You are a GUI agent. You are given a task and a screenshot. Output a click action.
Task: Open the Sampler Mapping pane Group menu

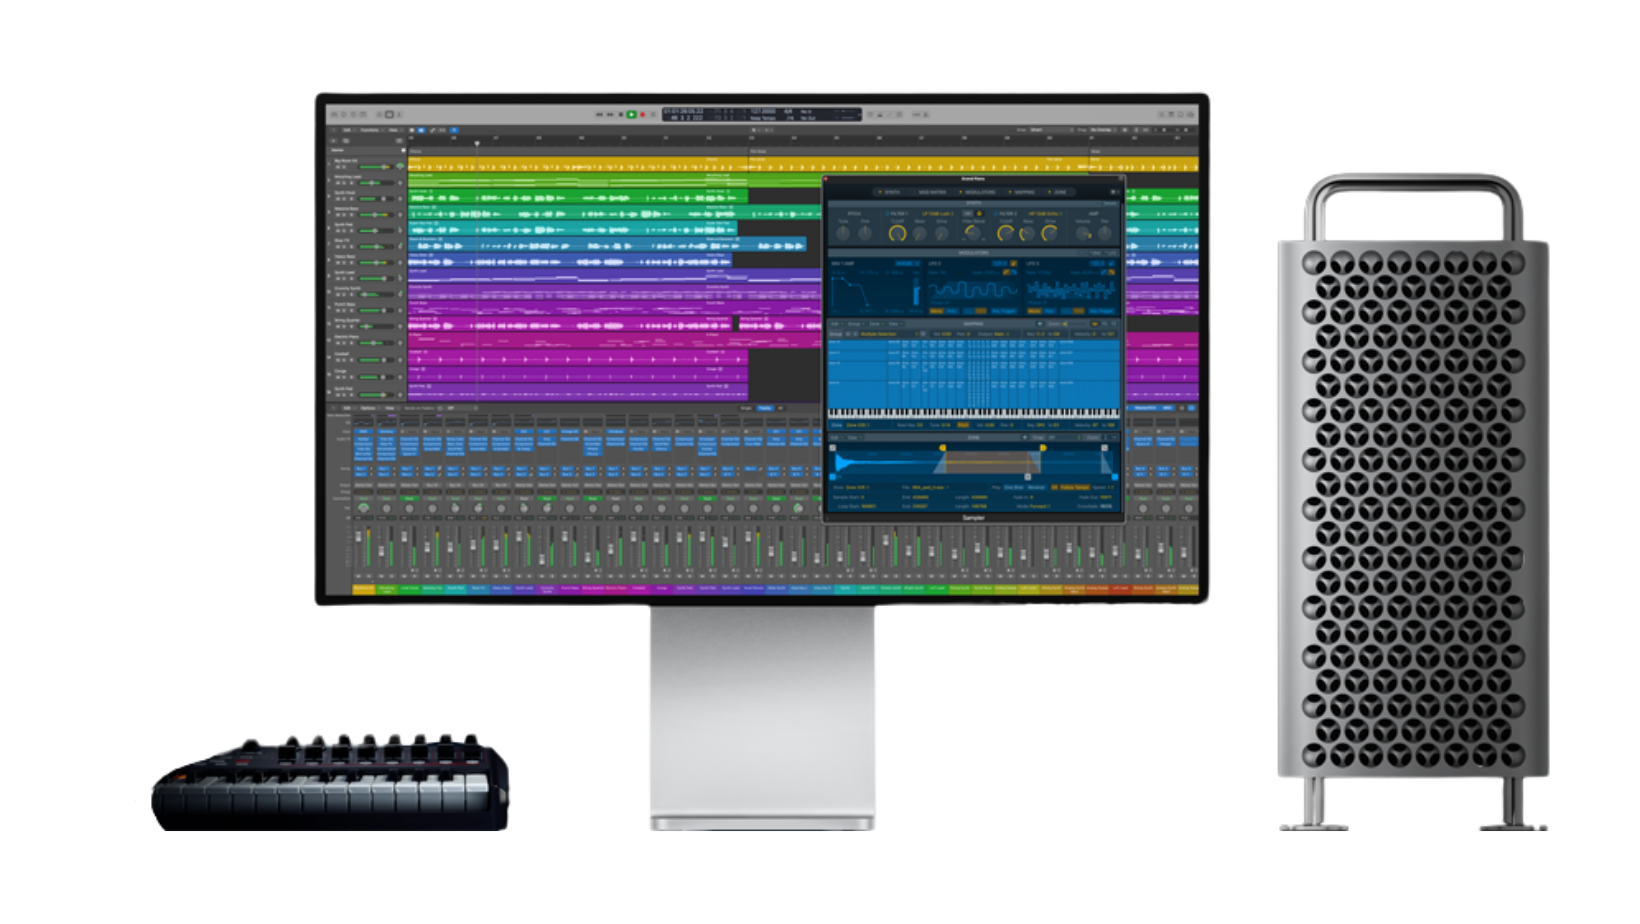(856, 324)
